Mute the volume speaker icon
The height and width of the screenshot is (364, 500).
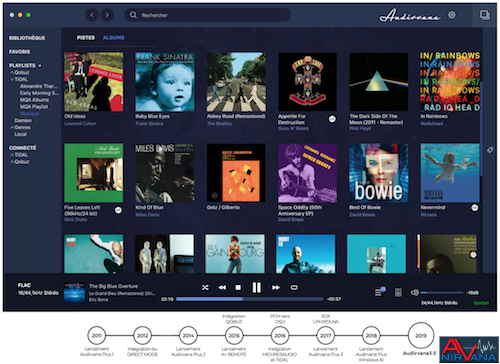point(414,292)
